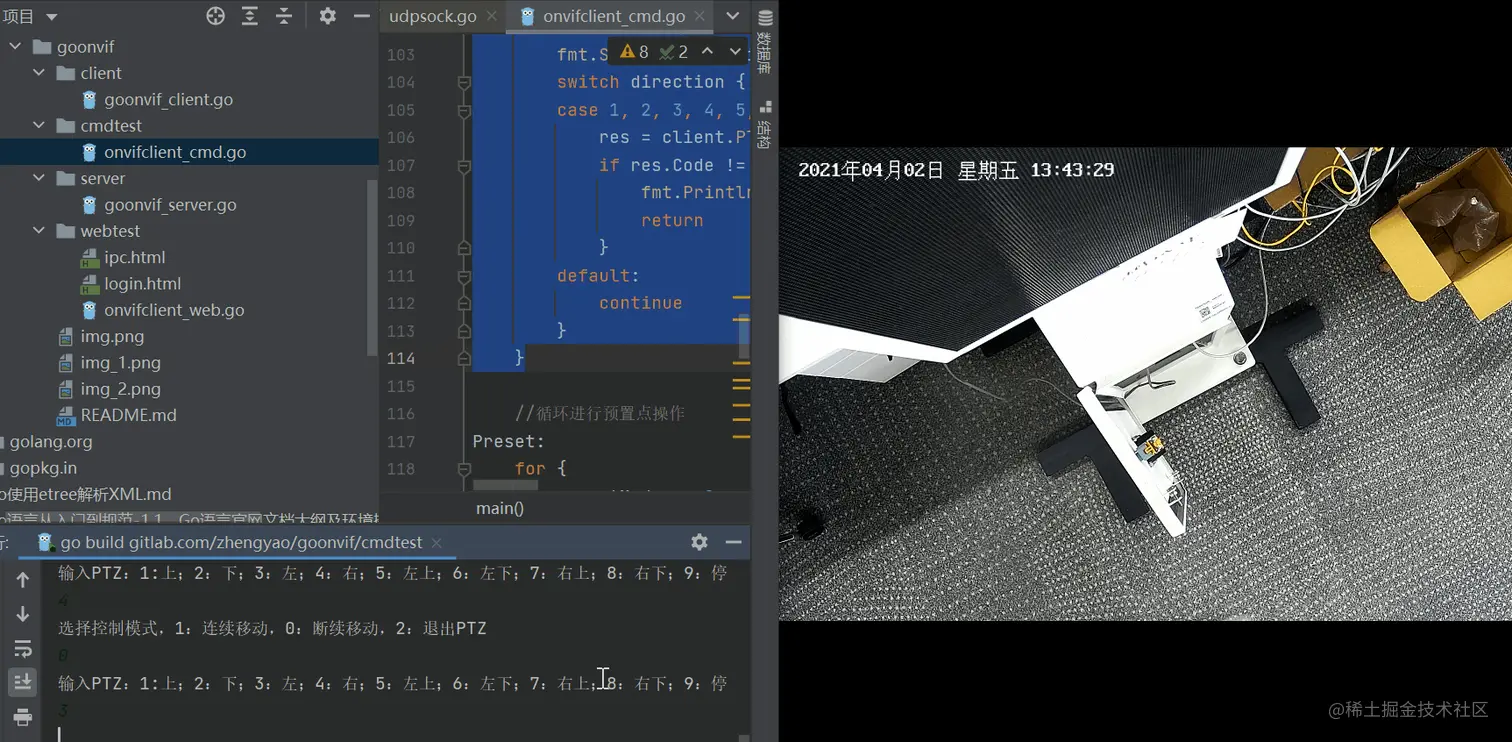The width and height of the screenshot is (1512, 742).
Task: Click the next-warning down chevron in inspections widget
Action: [x=735, y=51]
